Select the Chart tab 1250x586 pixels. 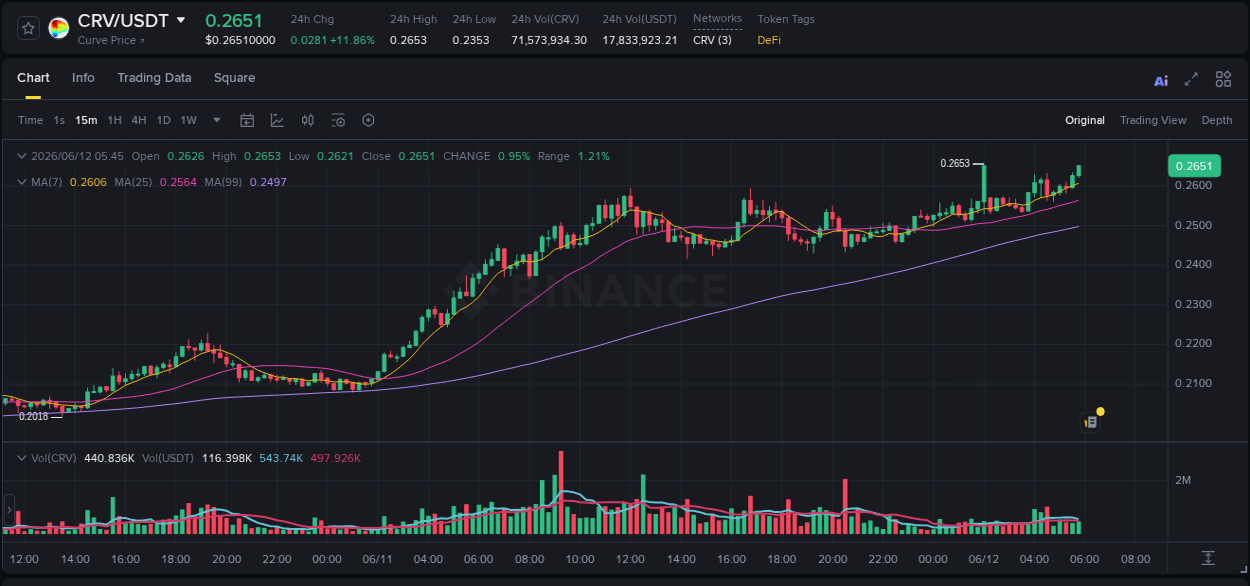[x=33, y=78]
